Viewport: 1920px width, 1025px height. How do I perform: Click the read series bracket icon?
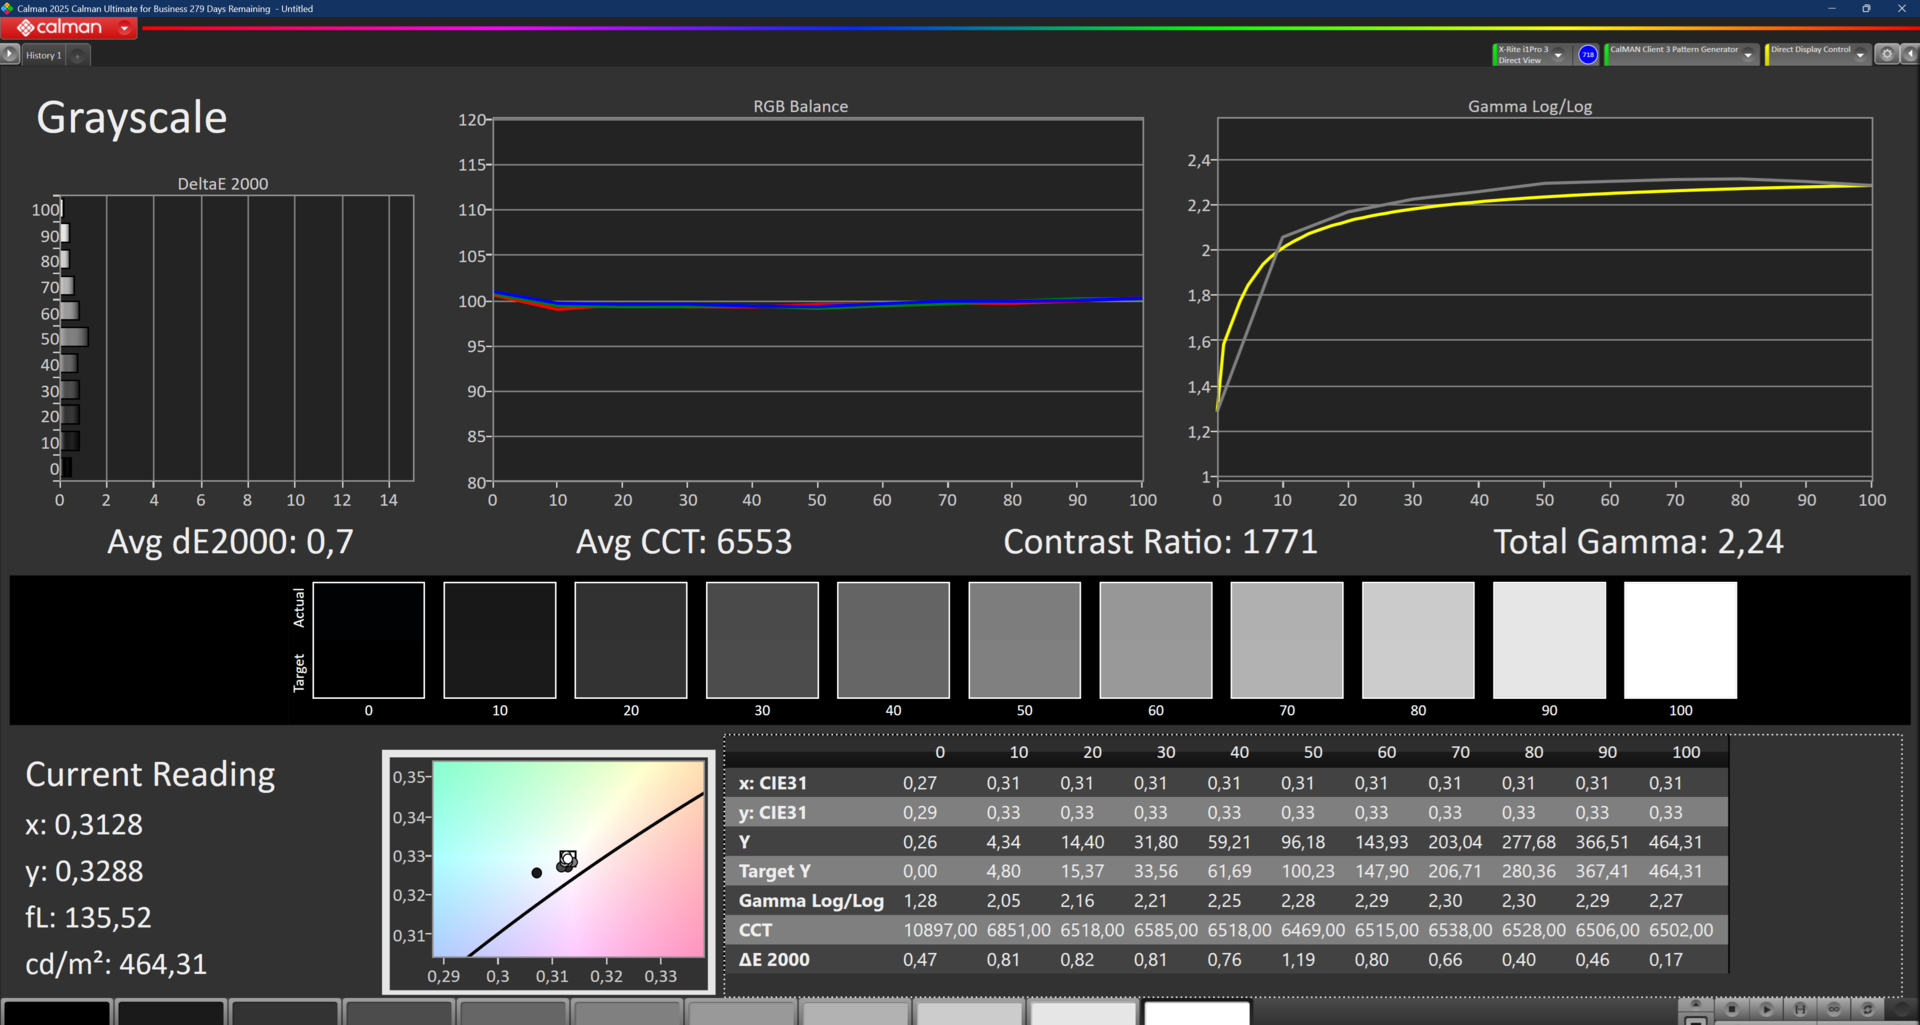tap(1800, 1009)
